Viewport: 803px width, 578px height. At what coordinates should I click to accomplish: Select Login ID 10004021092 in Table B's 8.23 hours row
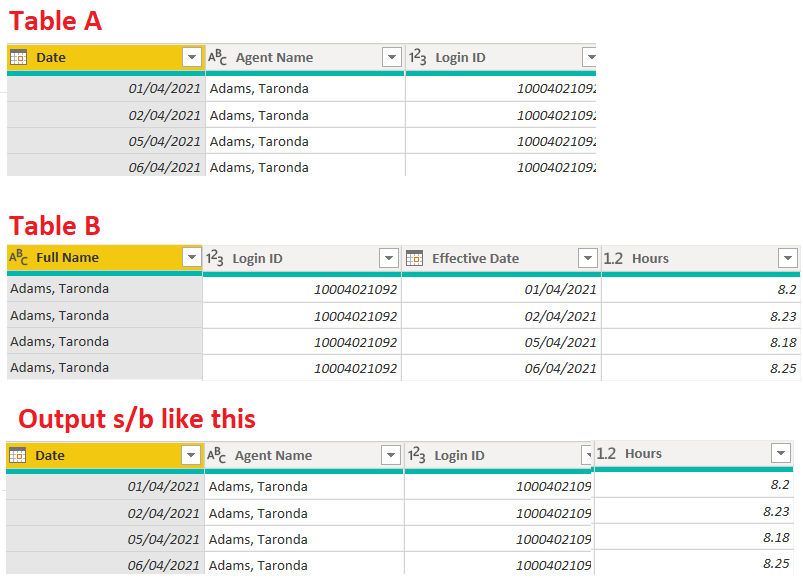pyautogui.click(x=302, y=316)
